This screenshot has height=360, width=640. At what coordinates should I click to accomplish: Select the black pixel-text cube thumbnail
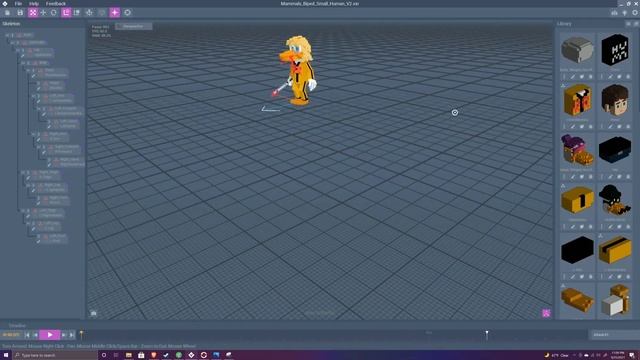[x=615, y=50]
